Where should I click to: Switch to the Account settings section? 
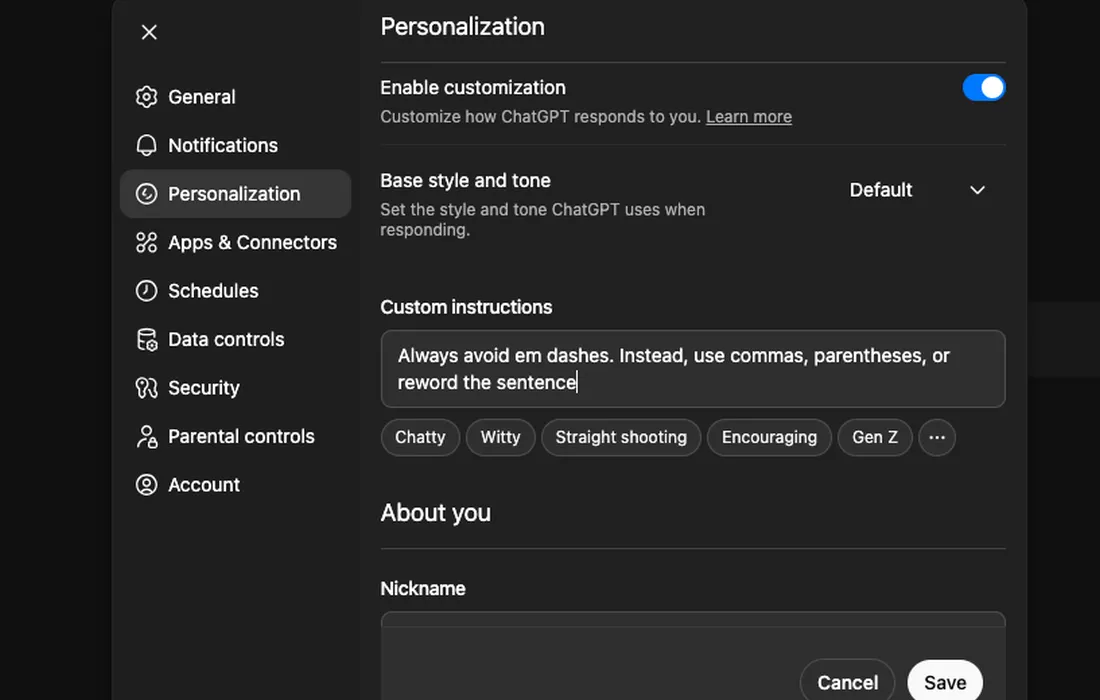coord(203,484)
